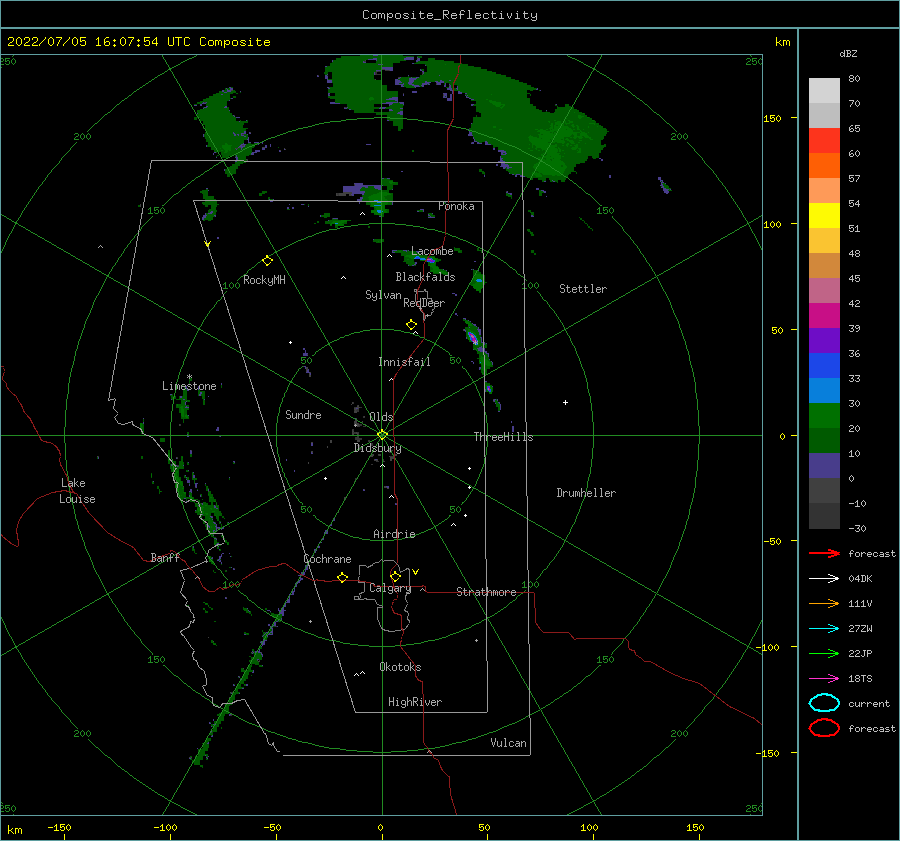Click the red 65 dBZ color swatch
Screen dimensions: 900x841
tap(824, 141)
